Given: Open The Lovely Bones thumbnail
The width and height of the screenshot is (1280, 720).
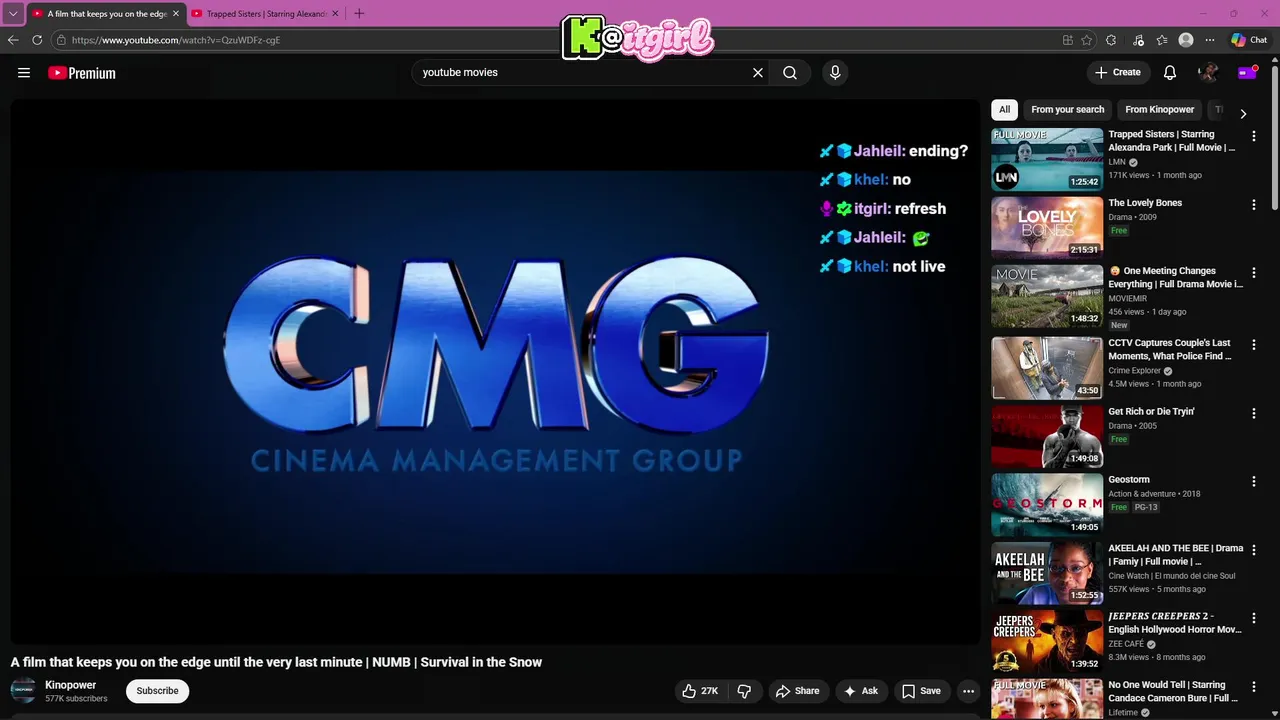Looking at the screenshot, I should point(1047,227).
